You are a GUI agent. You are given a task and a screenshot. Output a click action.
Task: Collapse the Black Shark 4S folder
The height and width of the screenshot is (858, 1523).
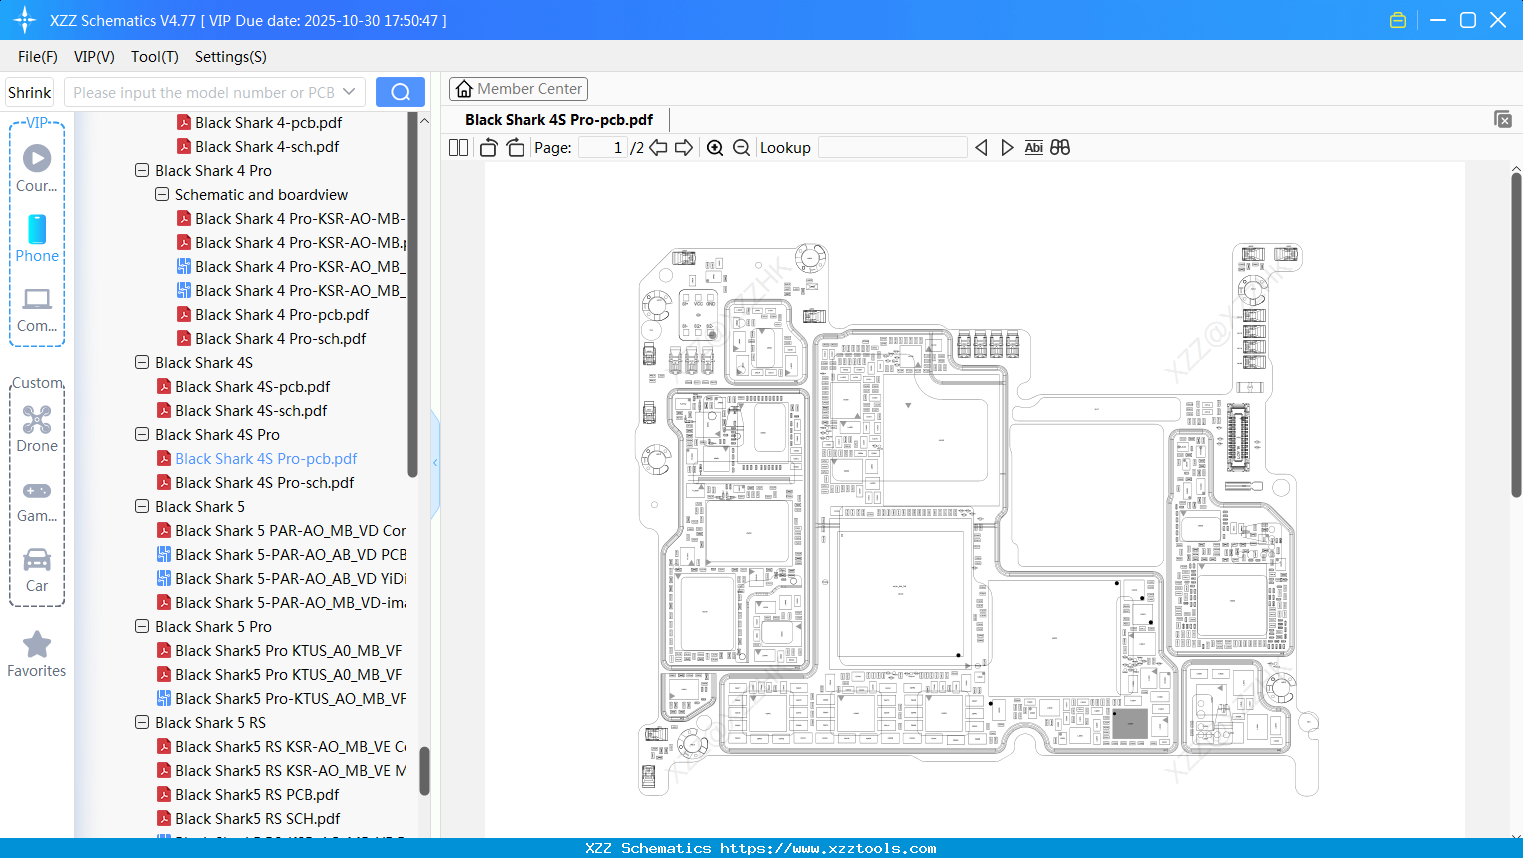click(x=142, y=363)
